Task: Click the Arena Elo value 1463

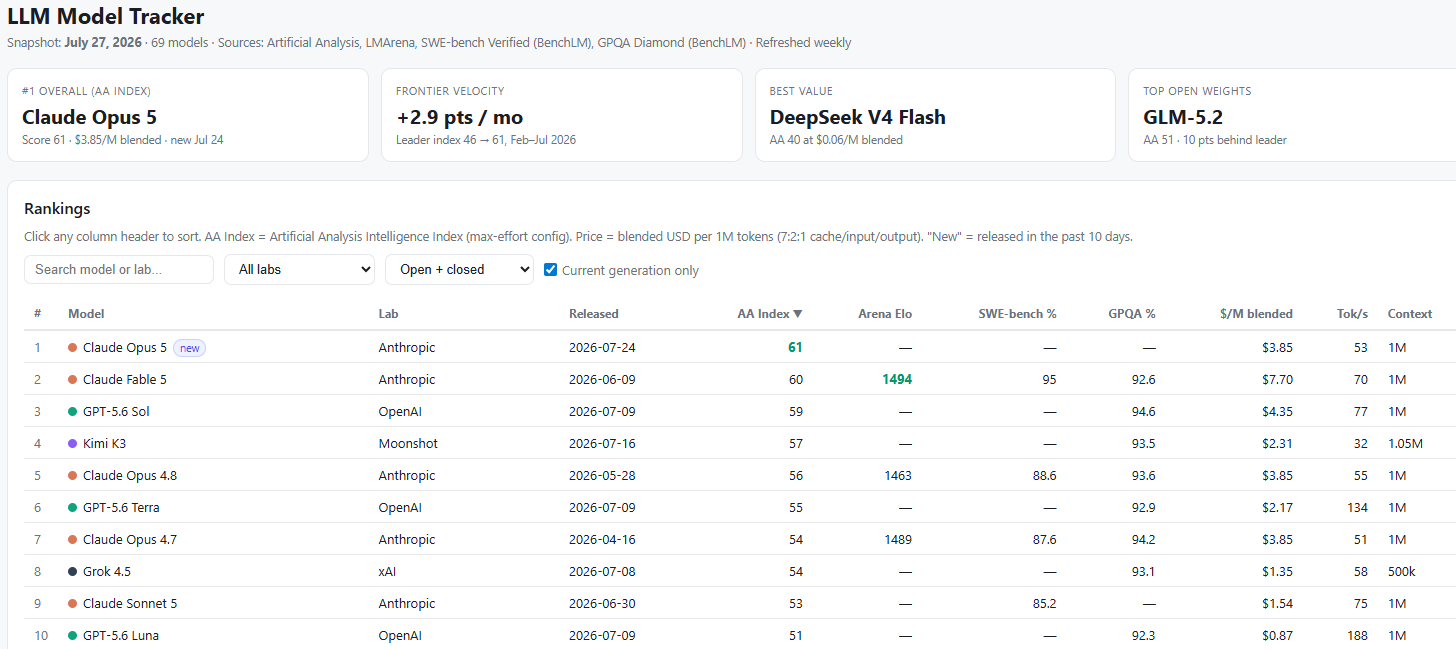Action: click(x=898, y=475)
